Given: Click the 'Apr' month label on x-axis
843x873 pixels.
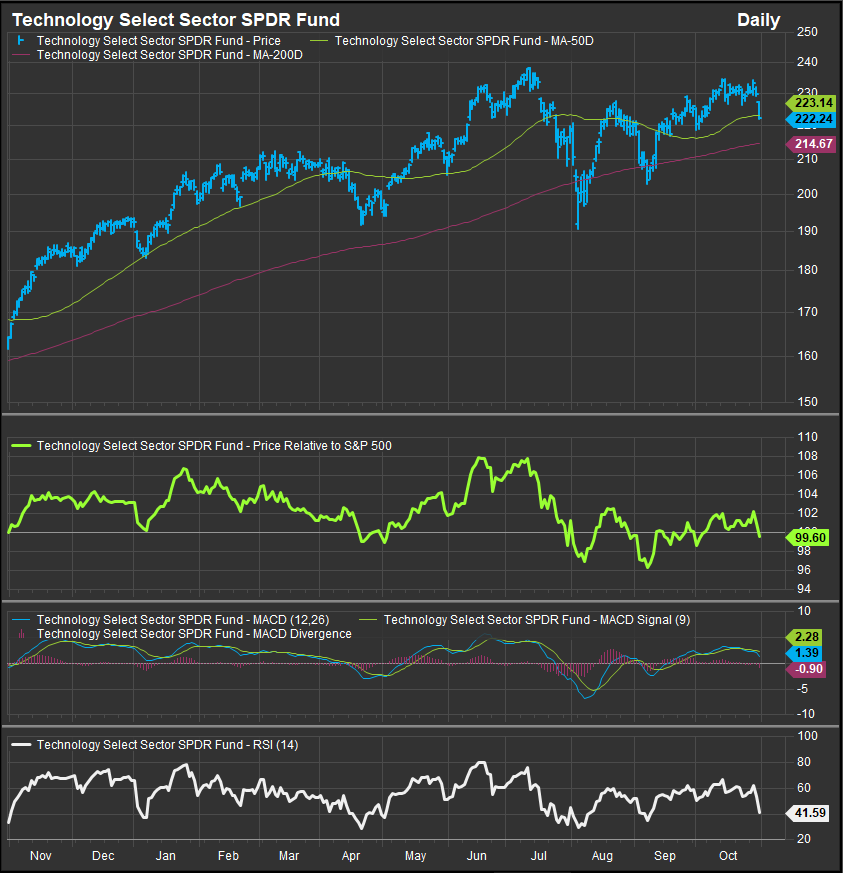Looking at the screenshot, I should (351, 855).
